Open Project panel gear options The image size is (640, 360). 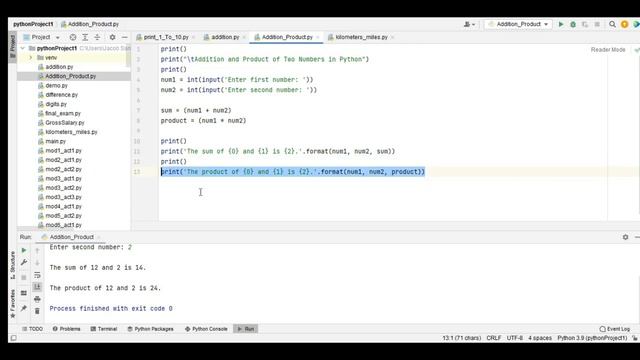click(x=112, y=37)
